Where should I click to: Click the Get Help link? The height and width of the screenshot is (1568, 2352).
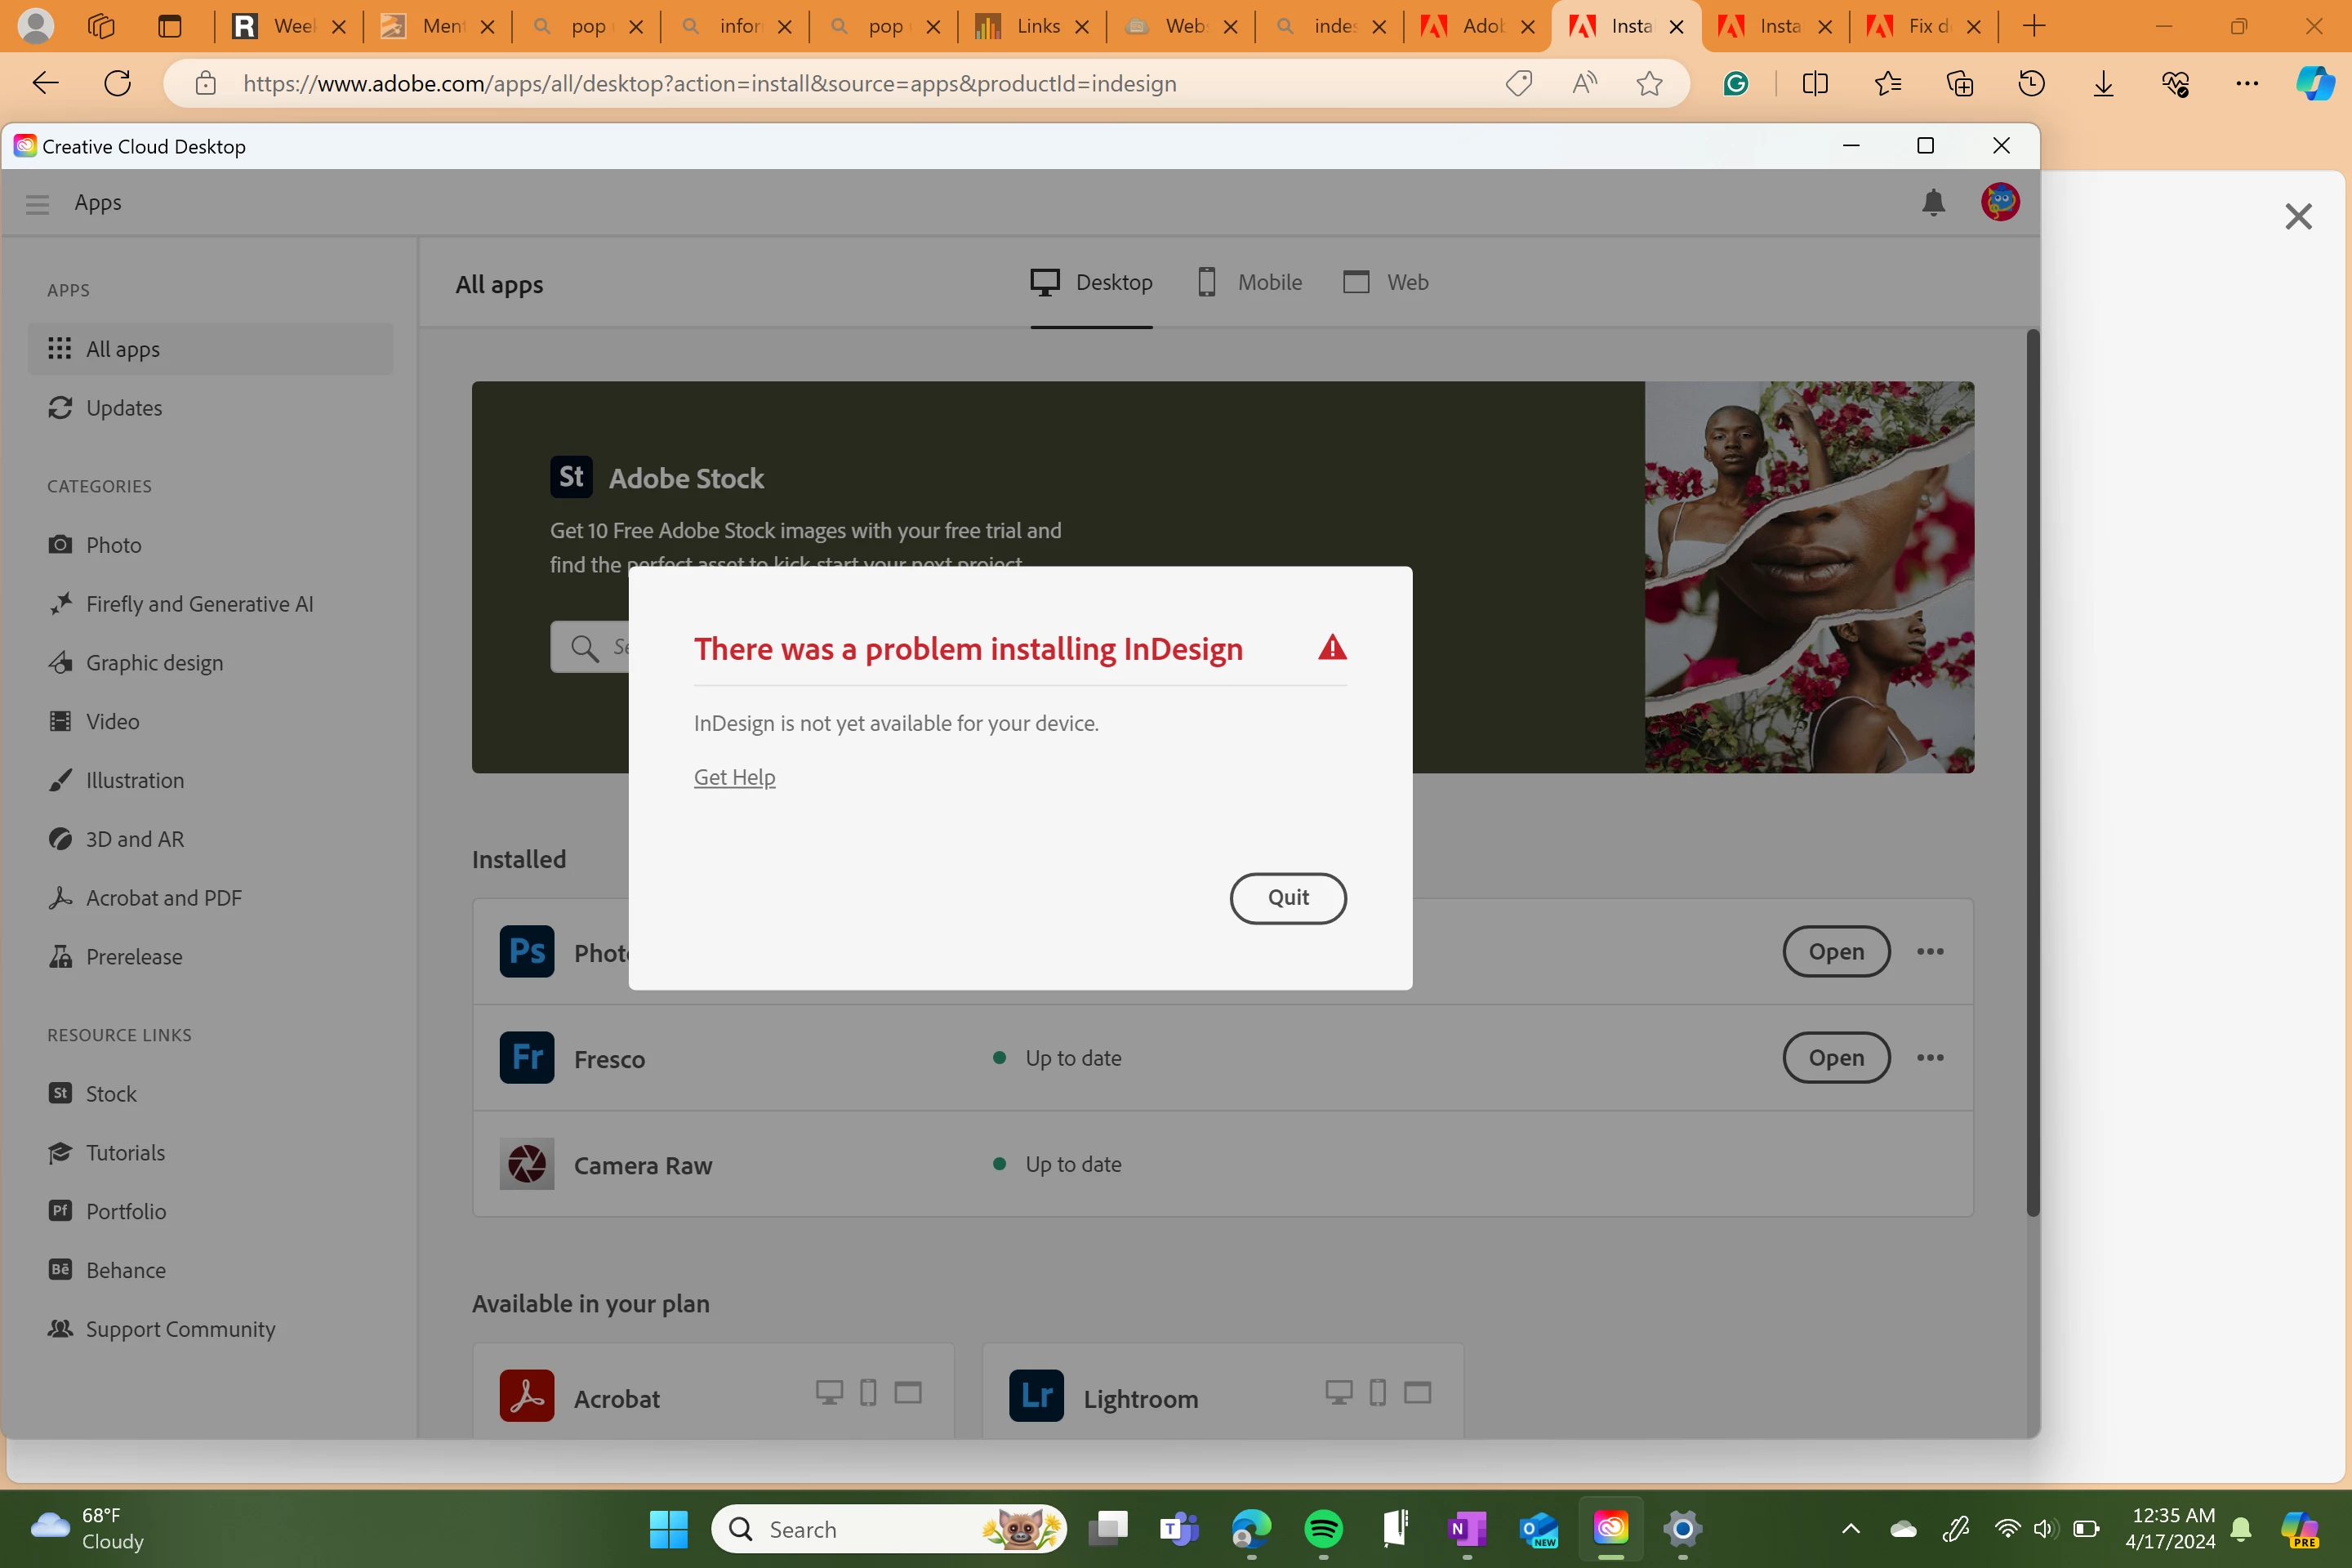[x=734, y=777]
